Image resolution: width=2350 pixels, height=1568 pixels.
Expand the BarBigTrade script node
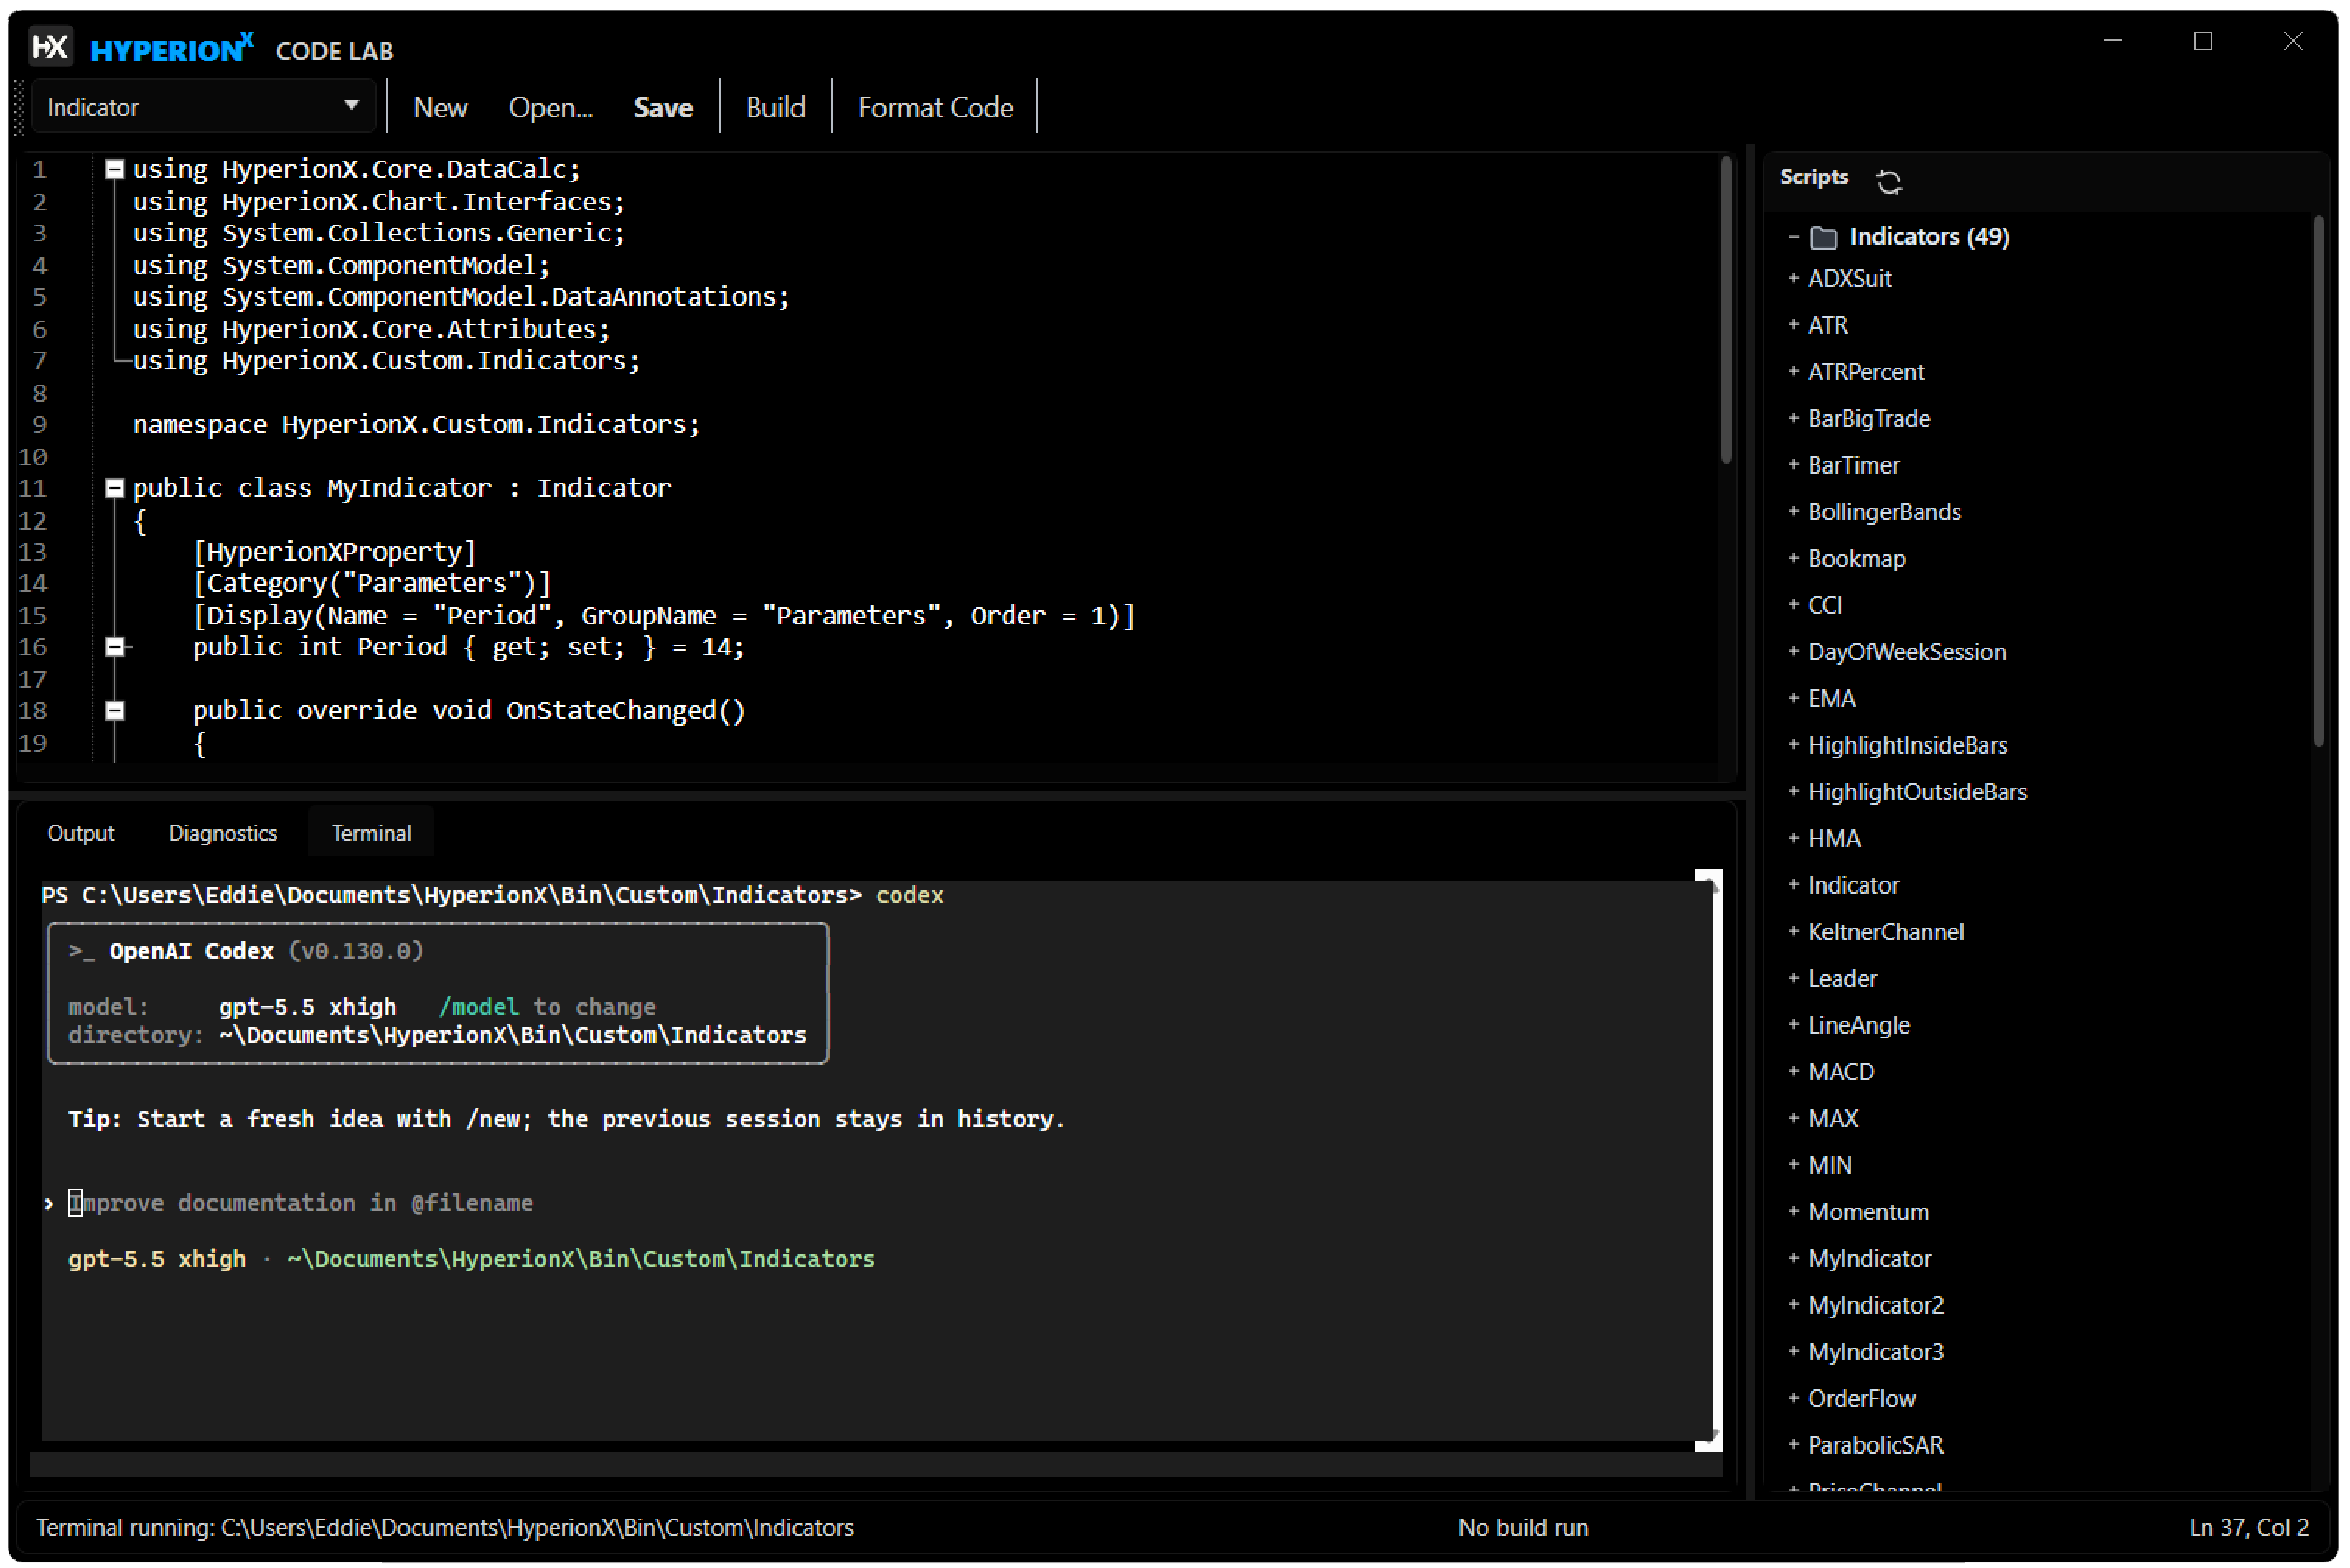click(1793, 418)
